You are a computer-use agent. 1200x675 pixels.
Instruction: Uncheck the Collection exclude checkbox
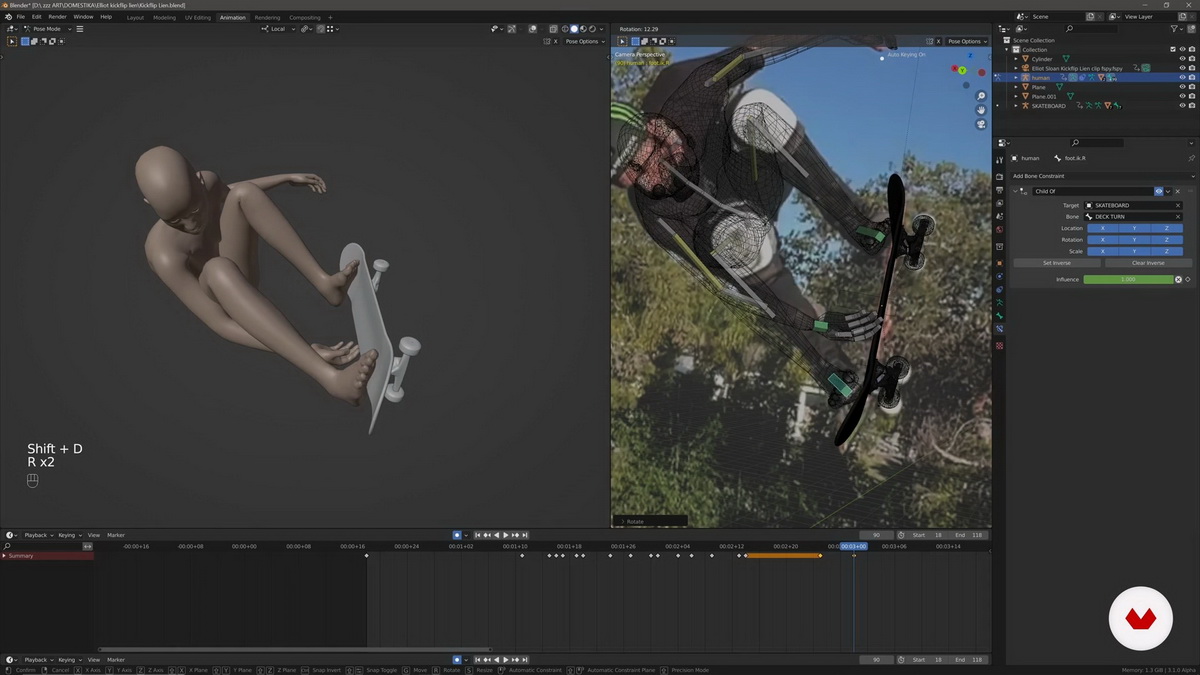1173,49
